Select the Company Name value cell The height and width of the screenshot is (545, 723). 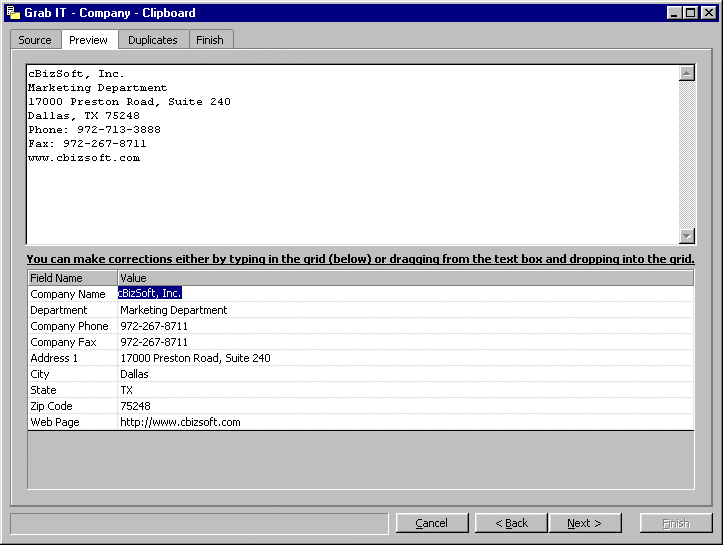point(406,294)
